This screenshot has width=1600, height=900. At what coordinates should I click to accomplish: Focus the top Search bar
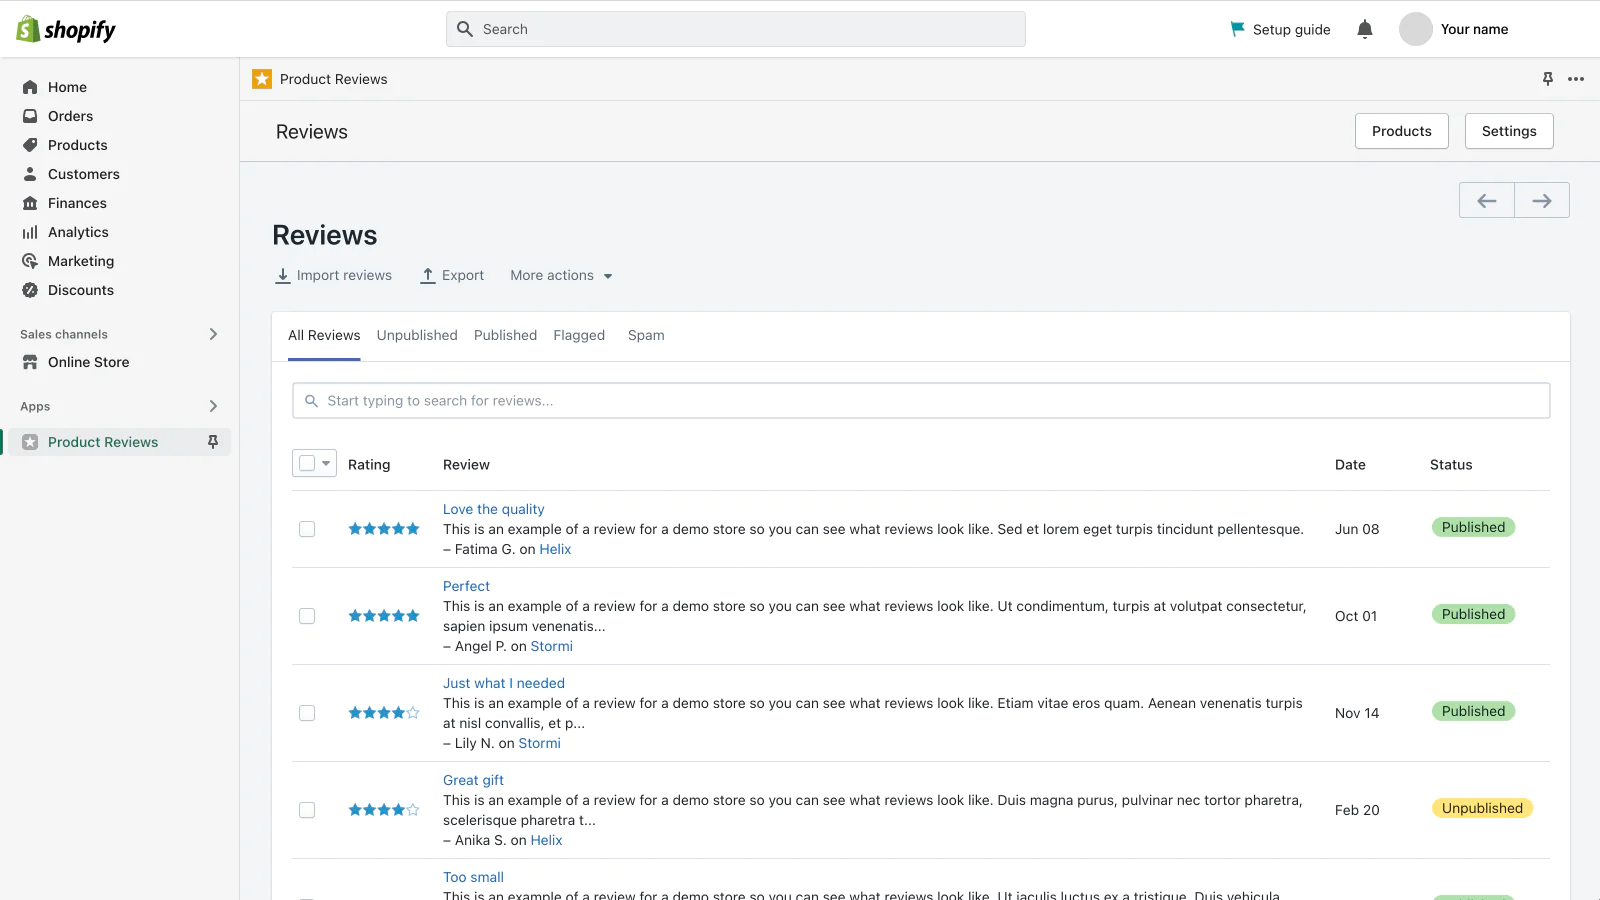coord(736,29)
